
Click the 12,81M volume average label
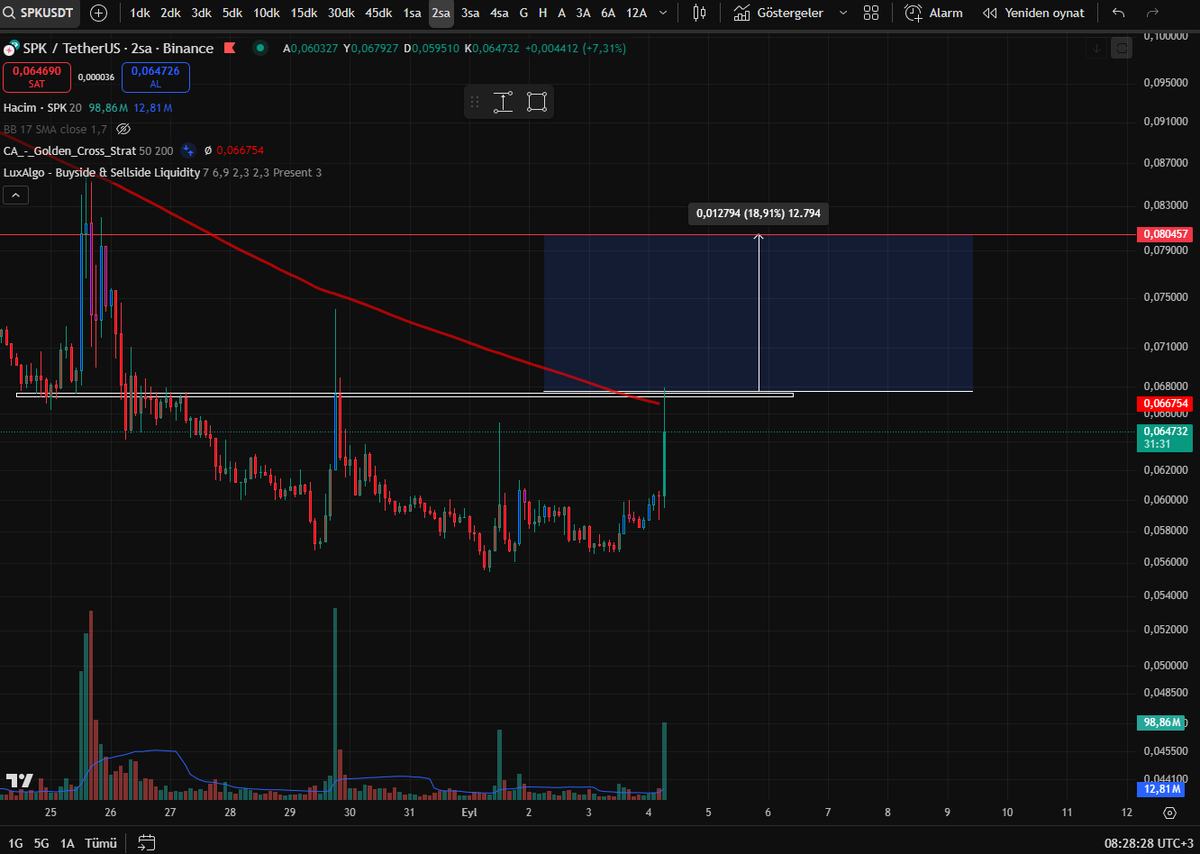[x=1161, y=788]
